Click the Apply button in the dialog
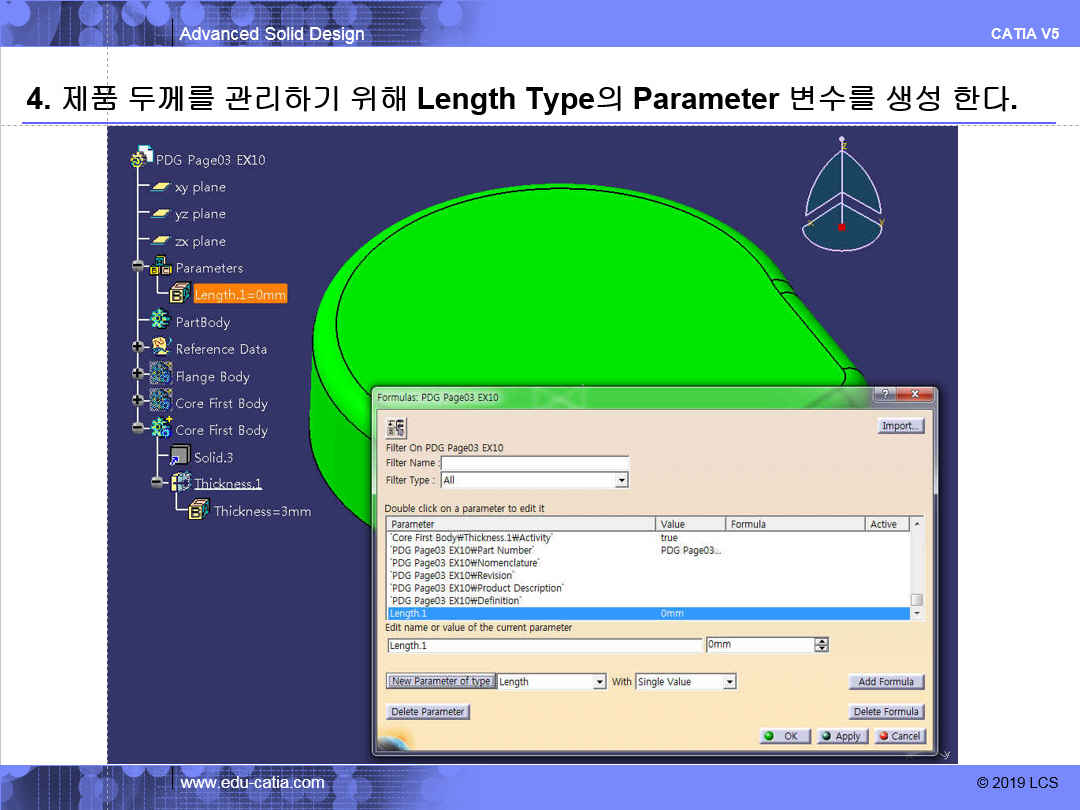The width and height of the screenshot is (1080, 810). click(841, 736)
